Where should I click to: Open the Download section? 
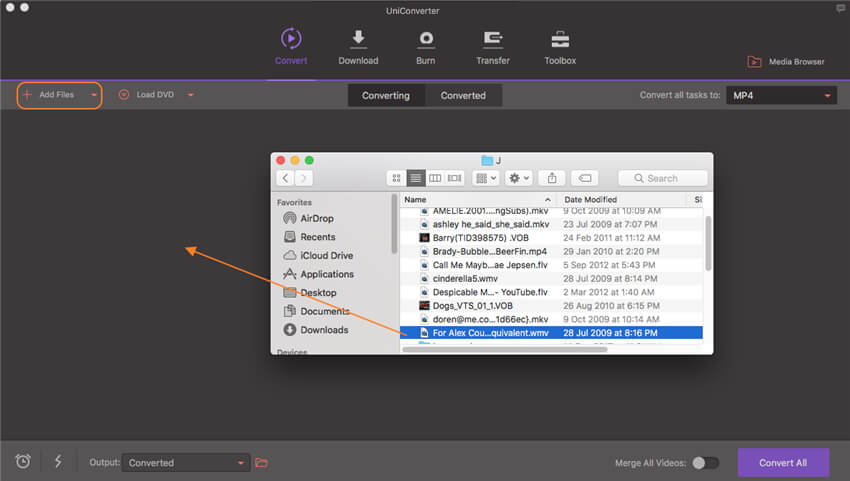[358, 47]
